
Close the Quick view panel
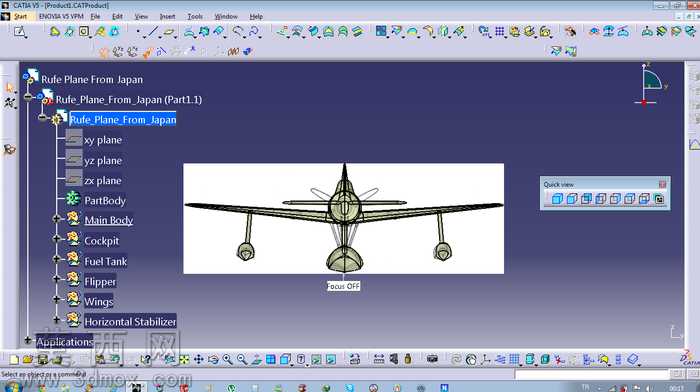[x=662, y=184]
